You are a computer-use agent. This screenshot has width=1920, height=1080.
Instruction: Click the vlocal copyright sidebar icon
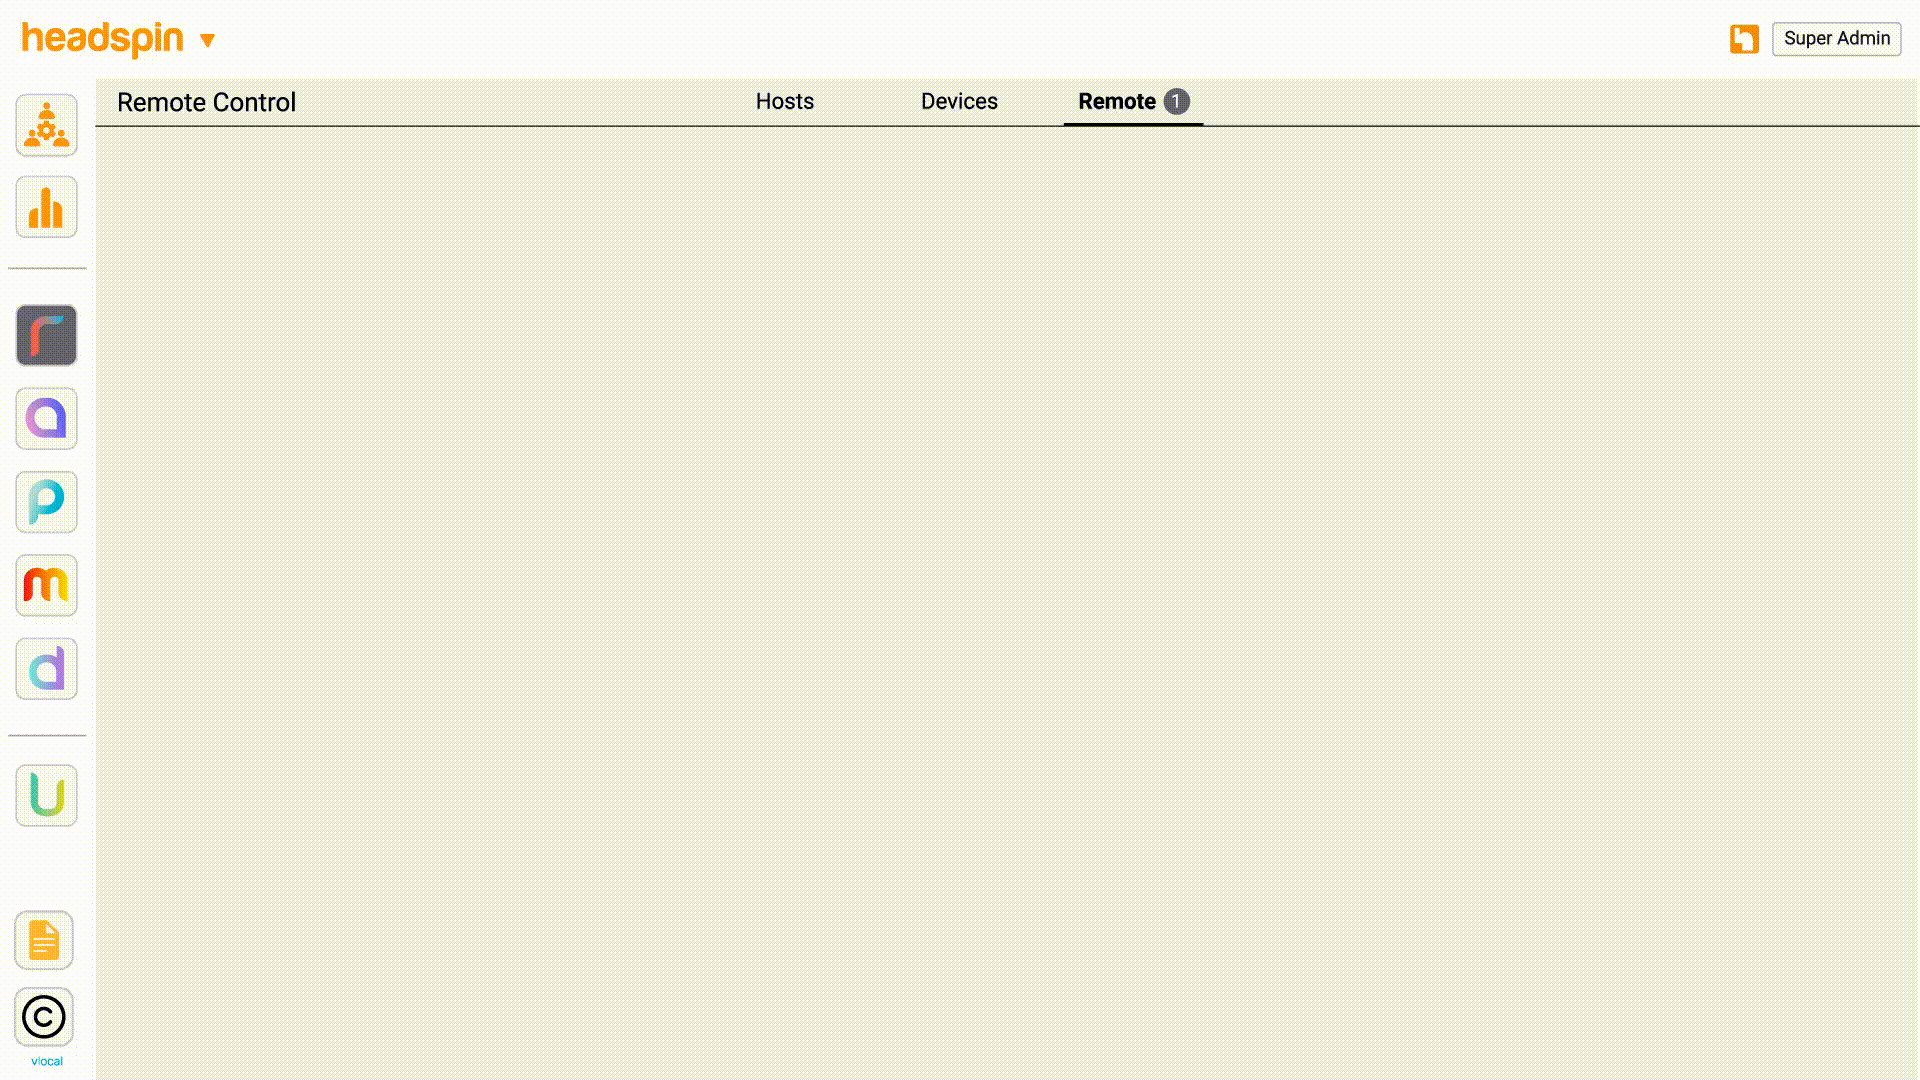tap(44, 1018)
